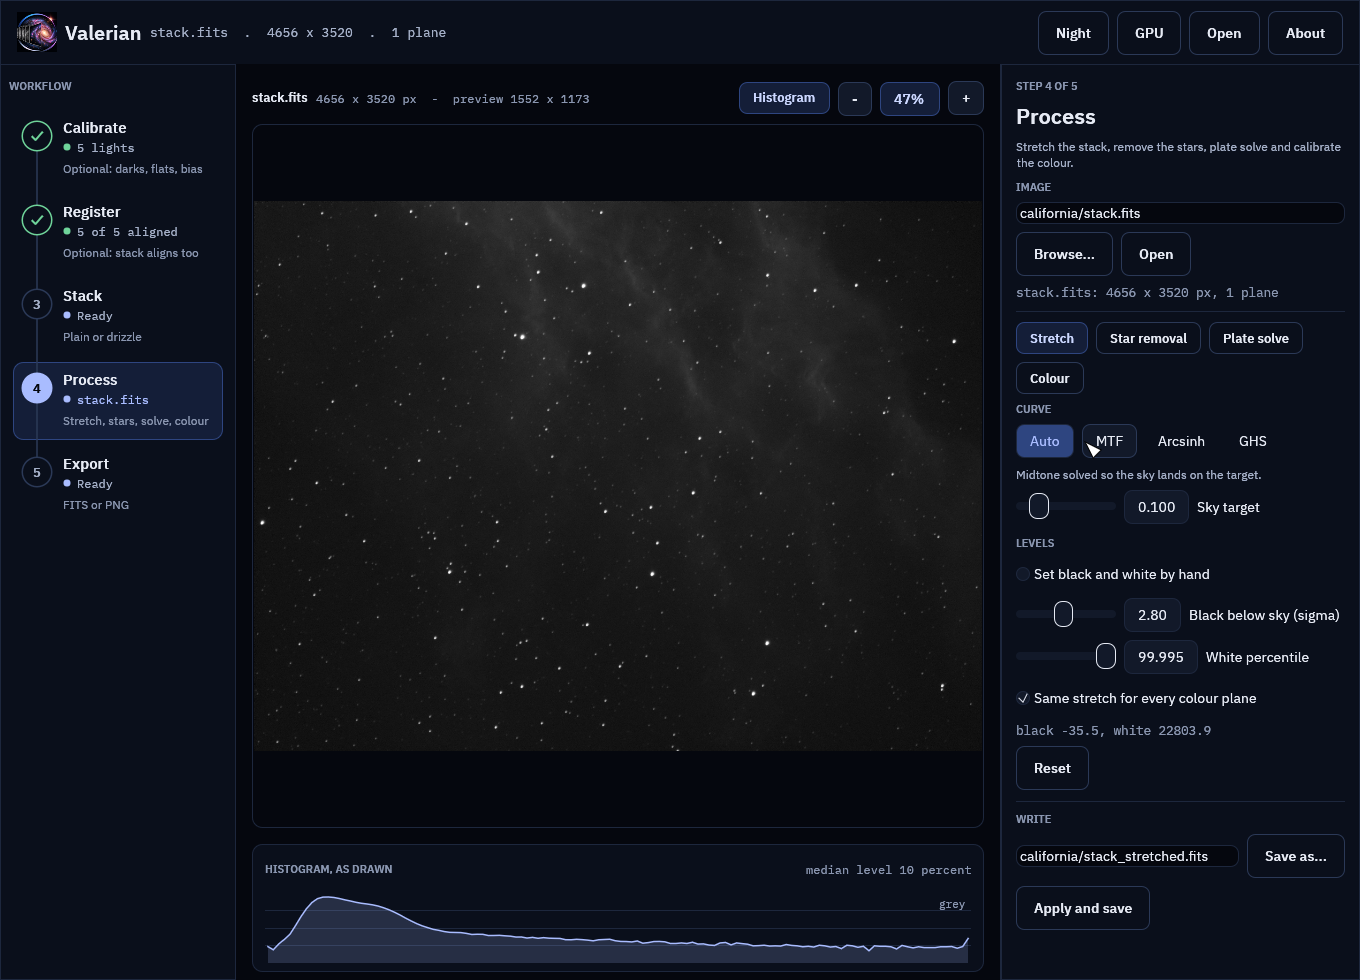Click the image path field california/stack.fits

pos(1180,213)
